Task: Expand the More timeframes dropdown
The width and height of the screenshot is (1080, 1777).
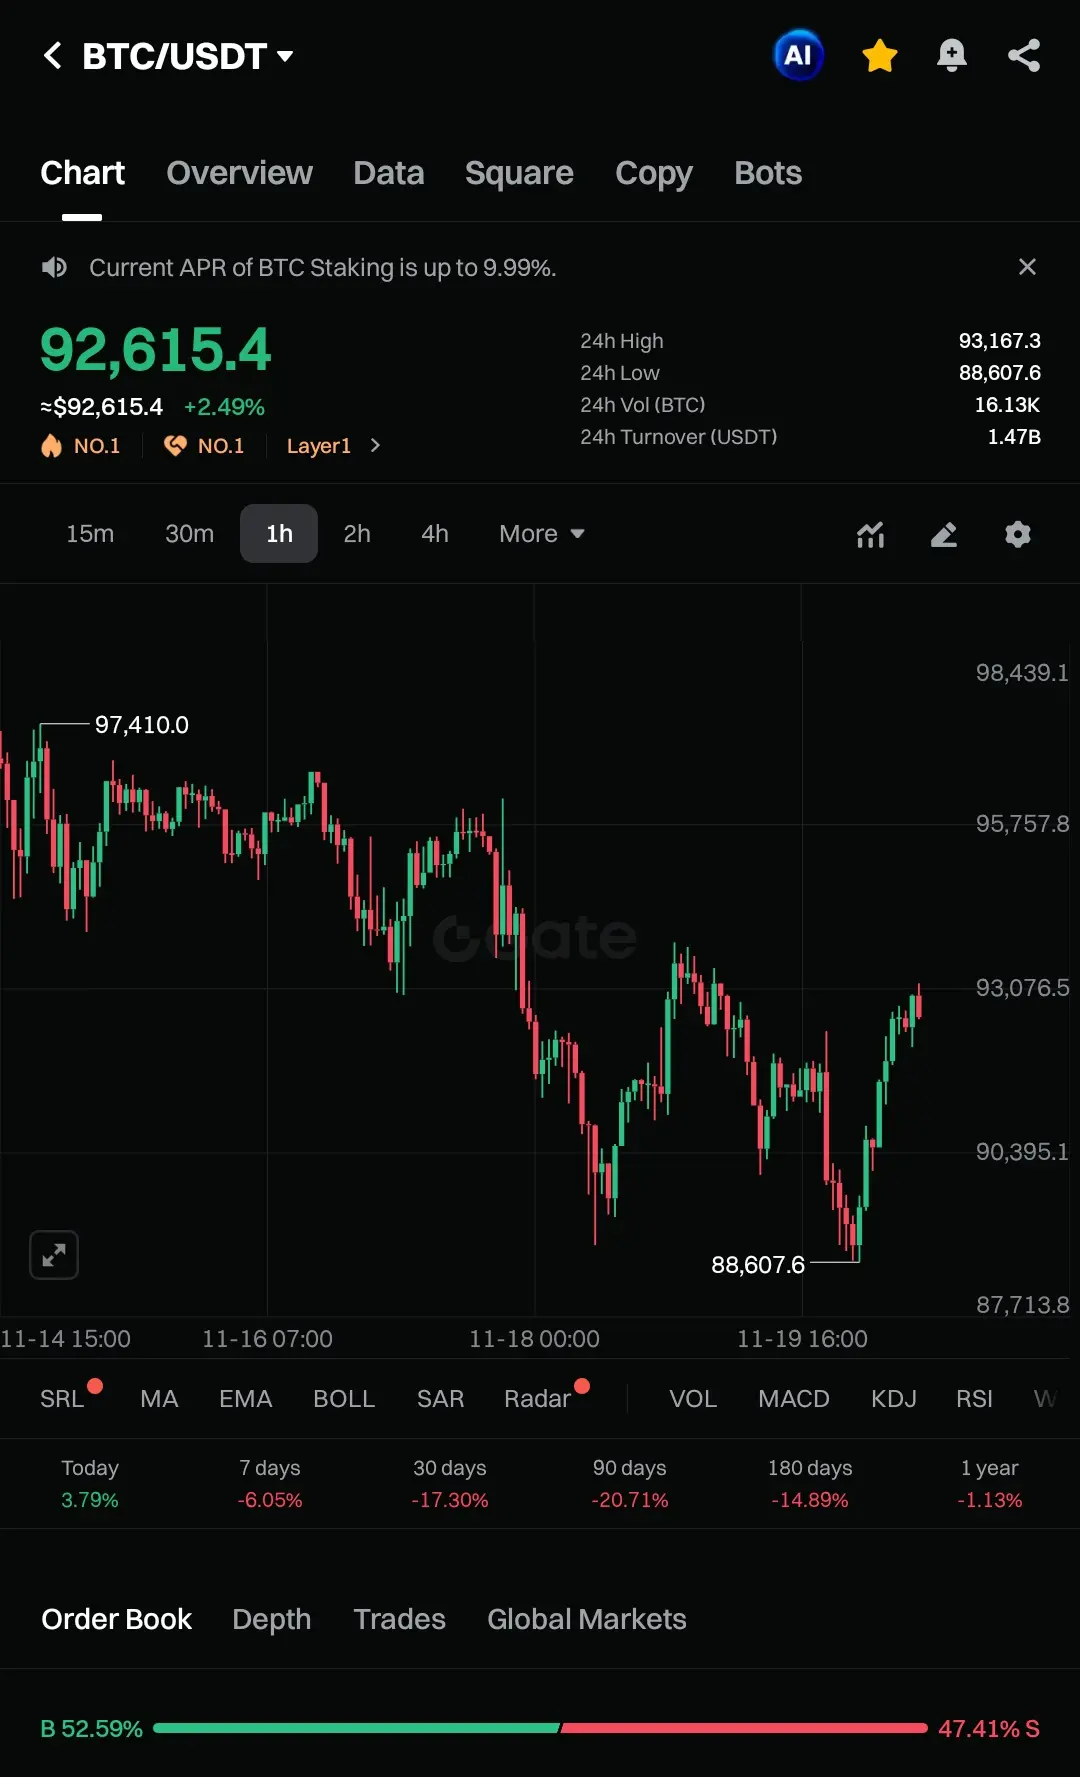Action: (542, 534)
